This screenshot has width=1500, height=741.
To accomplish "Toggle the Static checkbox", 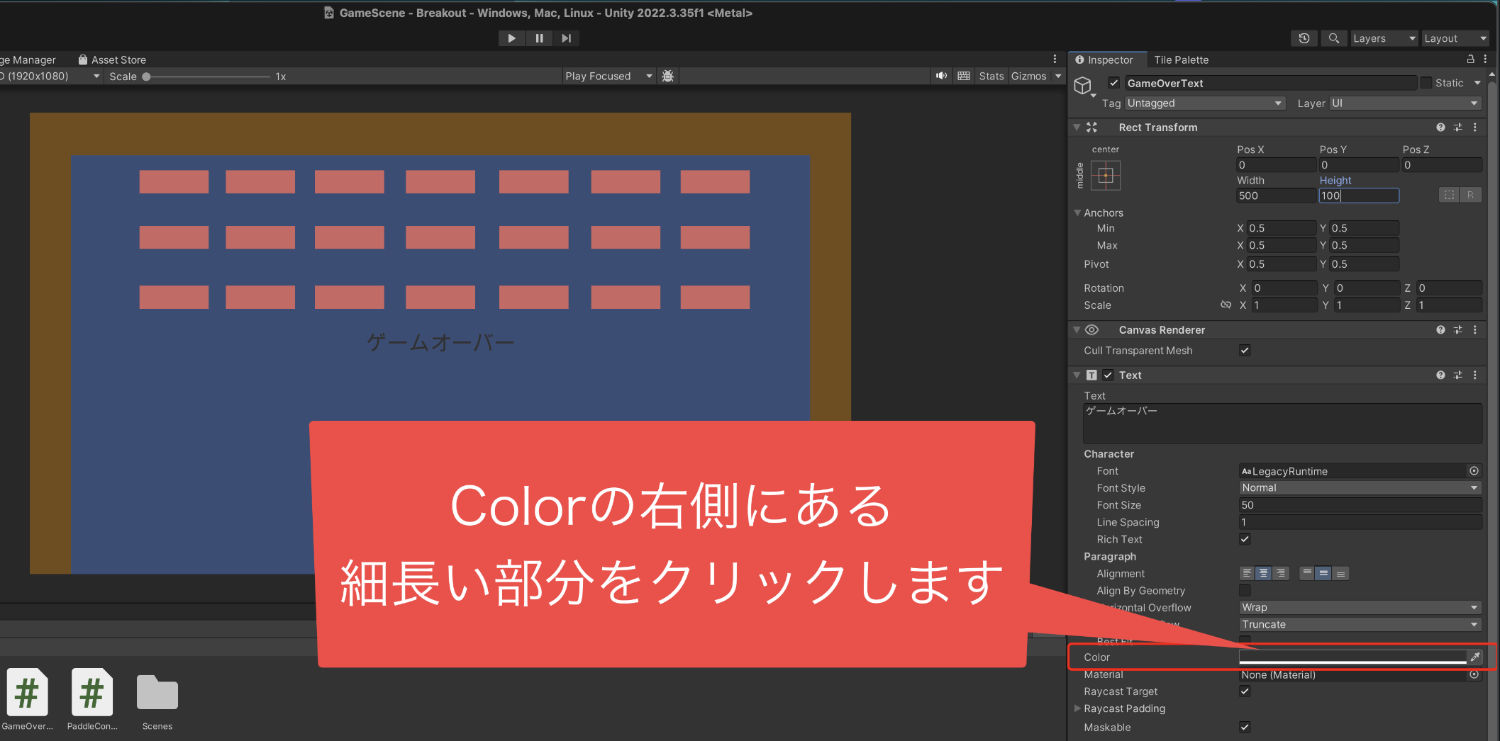I will point(1426,83).
